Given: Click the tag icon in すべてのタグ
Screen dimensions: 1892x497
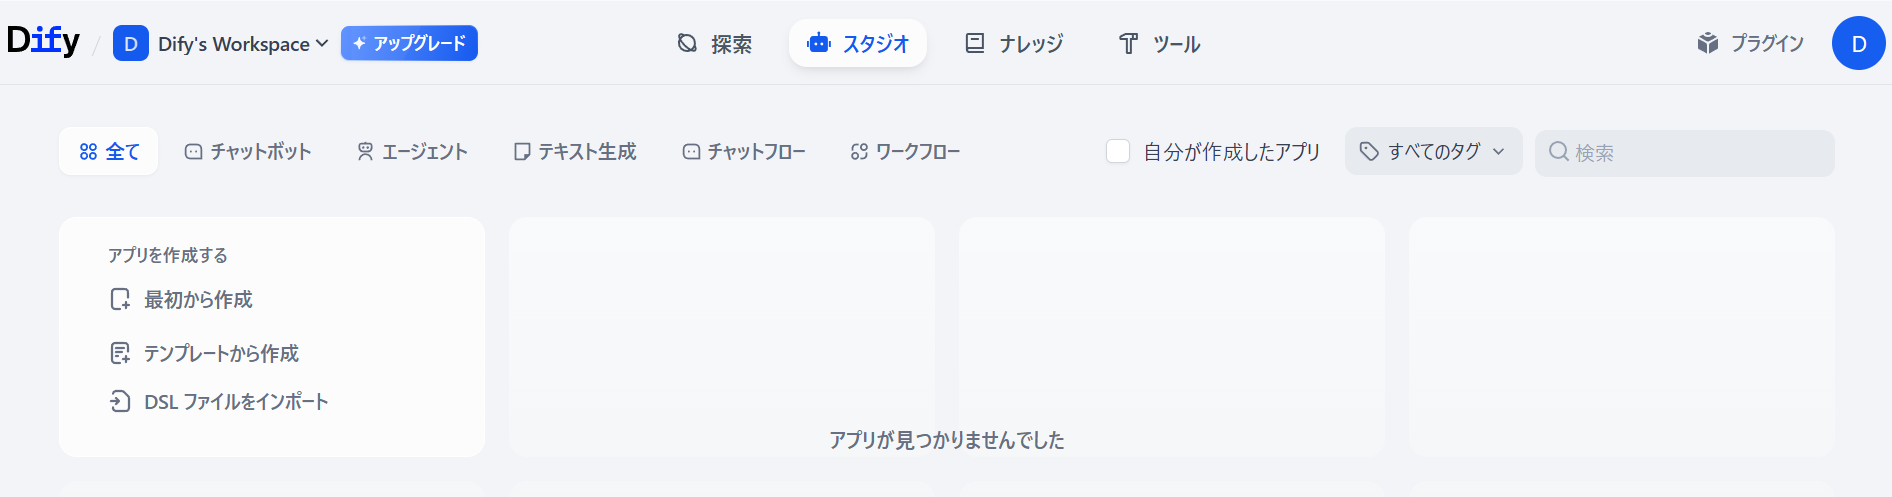Looking at the screenshot, I should (x=1369, y=151).
